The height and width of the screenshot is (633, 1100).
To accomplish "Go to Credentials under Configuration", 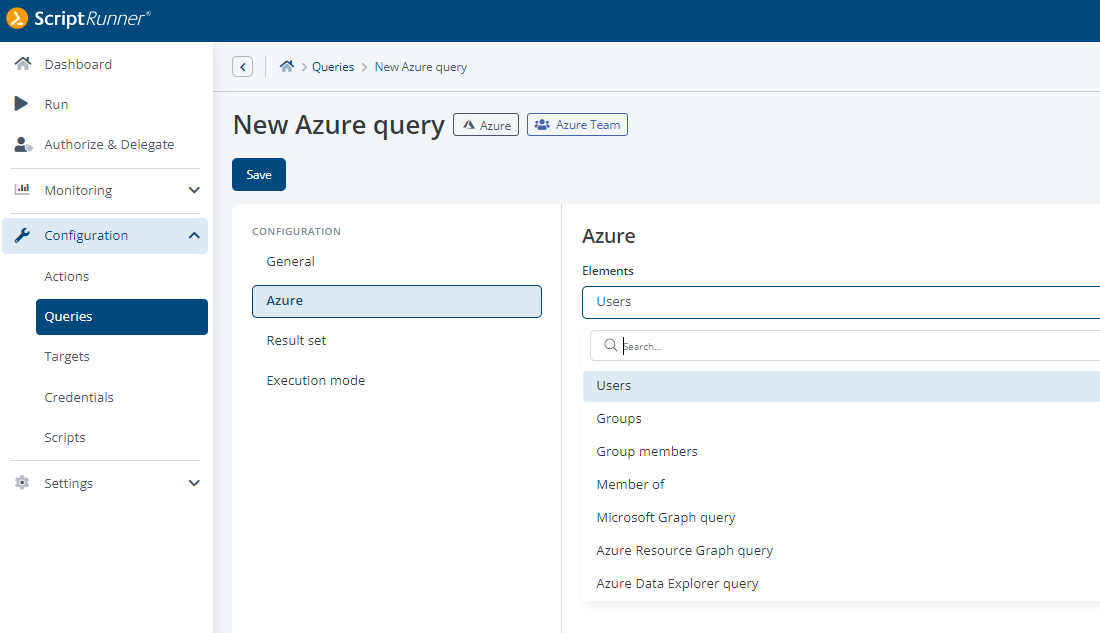I will (x=79, y=397).
